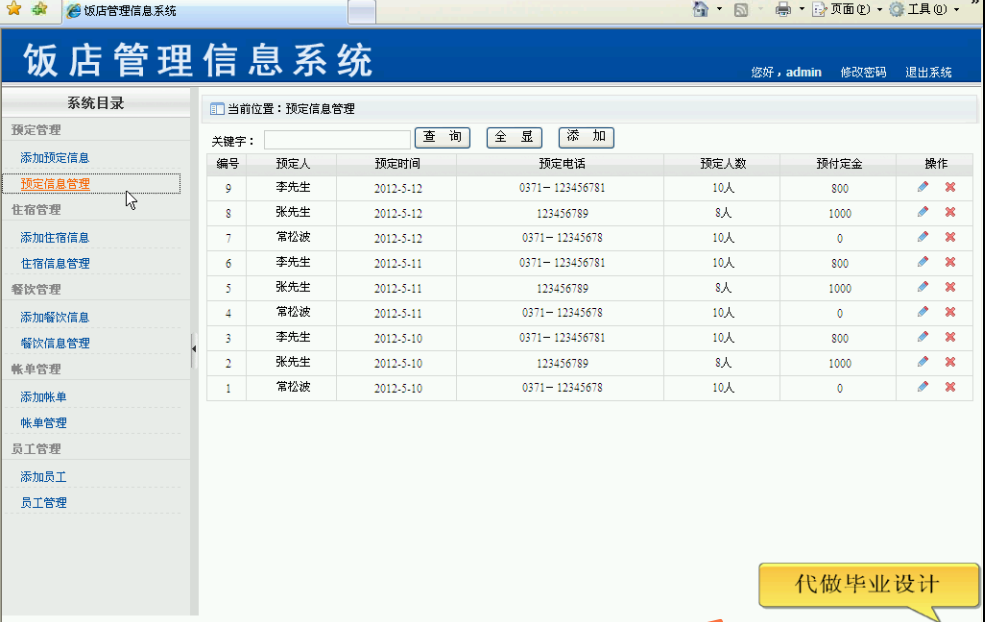Click the Add to Favorites icon

point(40,9)
